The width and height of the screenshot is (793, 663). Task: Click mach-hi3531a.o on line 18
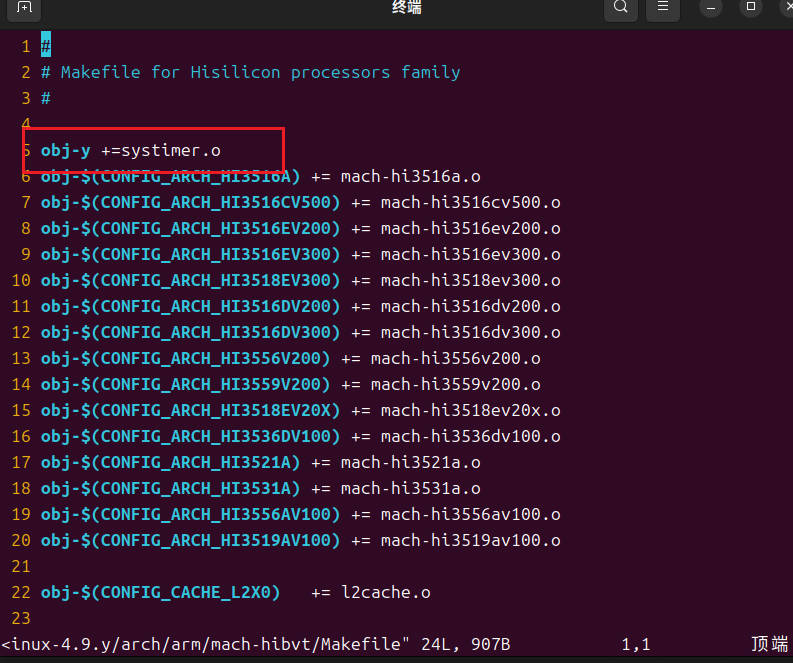point(410,488)
